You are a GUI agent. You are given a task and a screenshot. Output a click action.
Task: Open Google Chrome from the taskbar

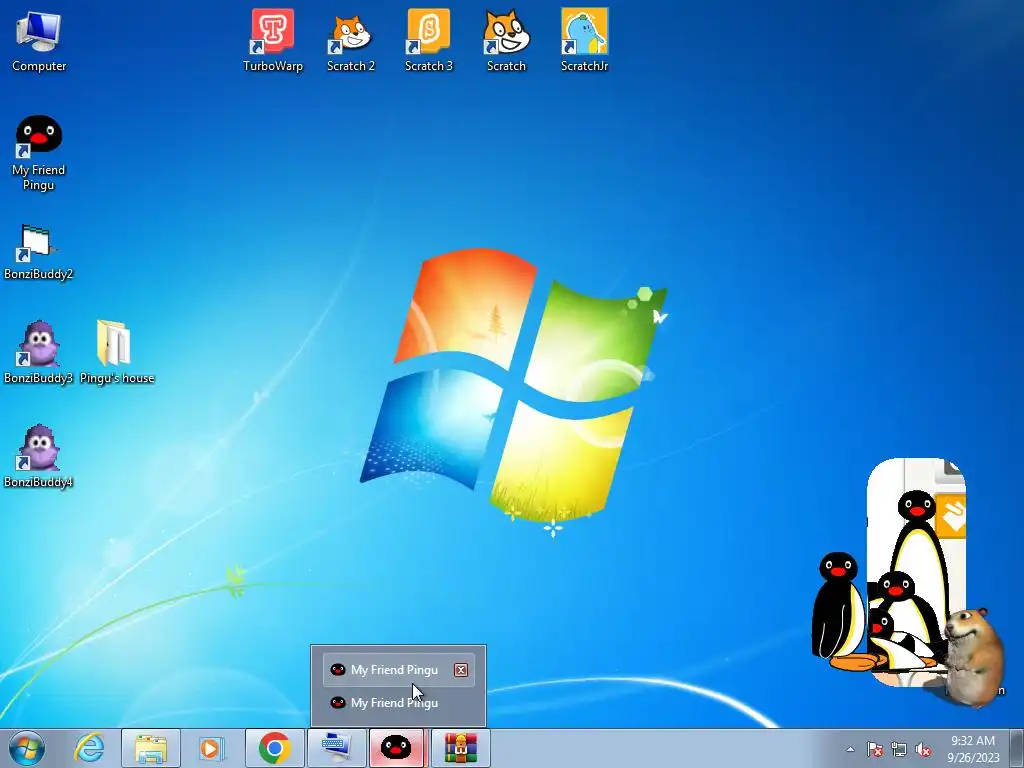[274, 748]
